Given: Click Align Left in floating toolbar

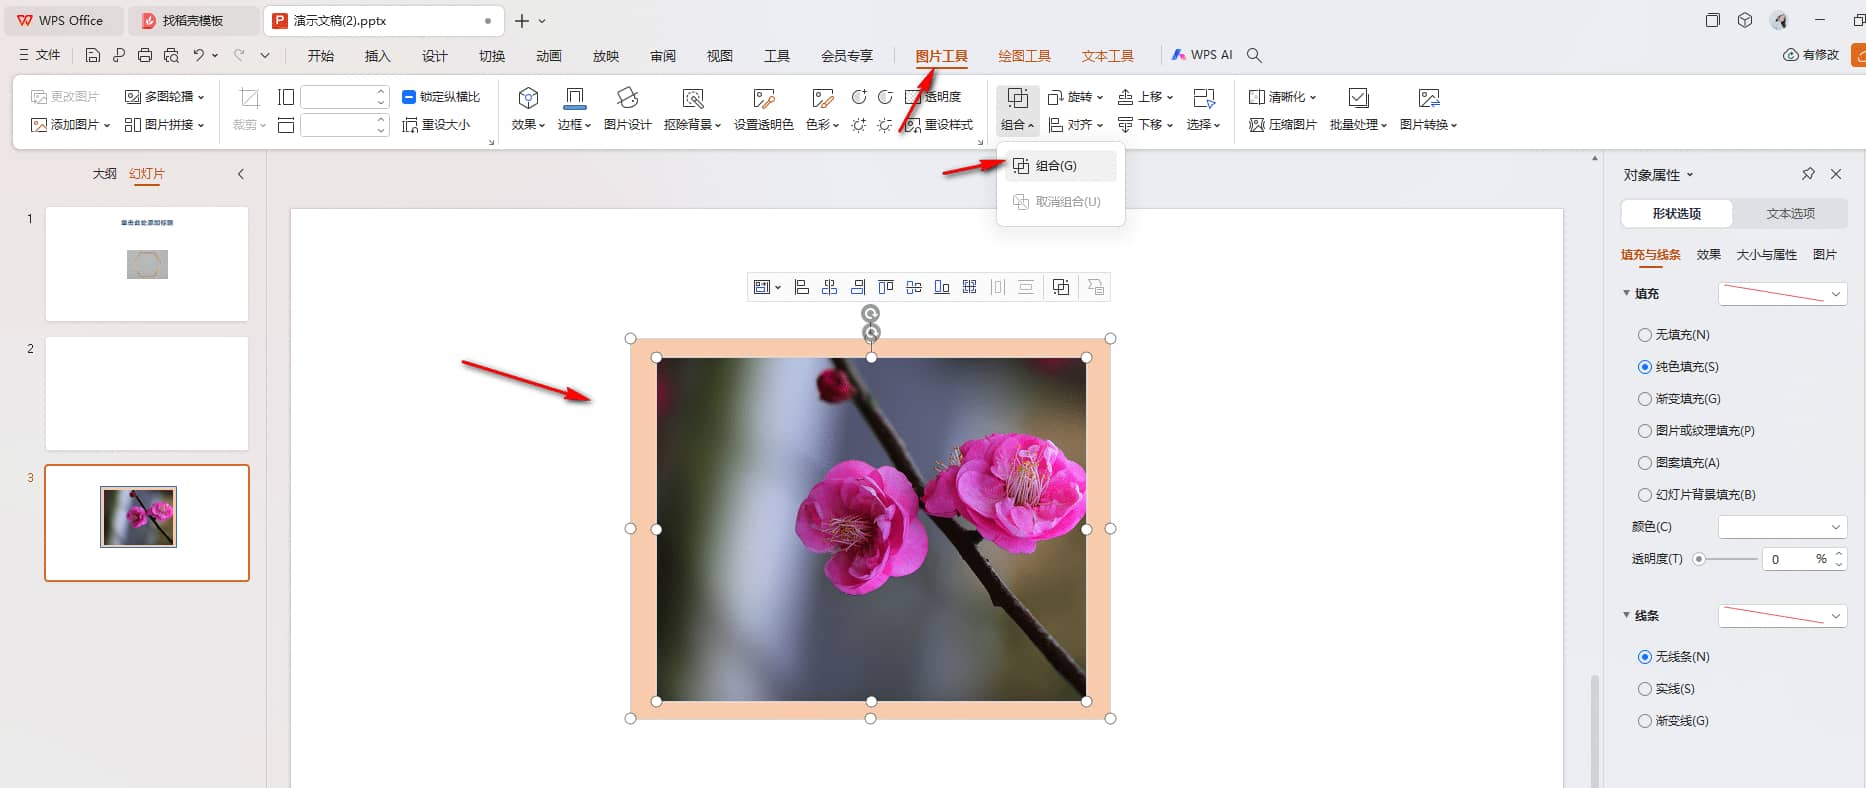Looking at the screenshot, I should 801,287.
